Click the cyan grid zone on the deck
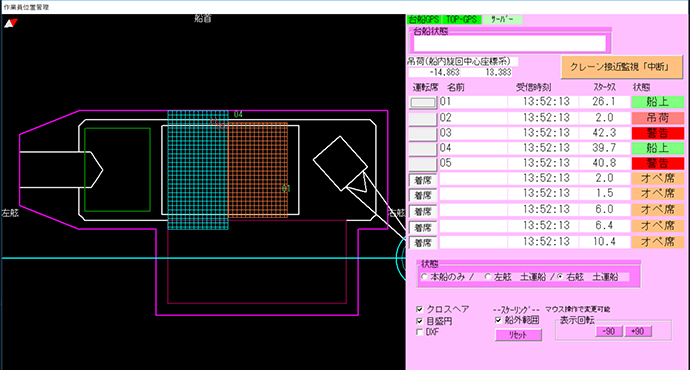This screenshot has width=690, height=370. 198,170
